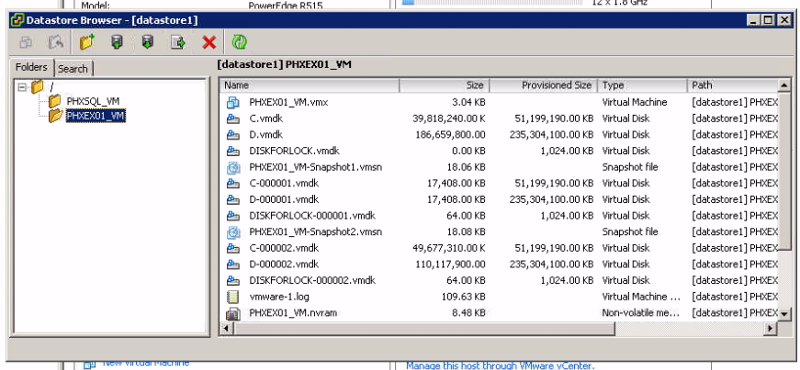
Task: Click the greyed-out folder-up toolbar icon
Action: point(56,42)
